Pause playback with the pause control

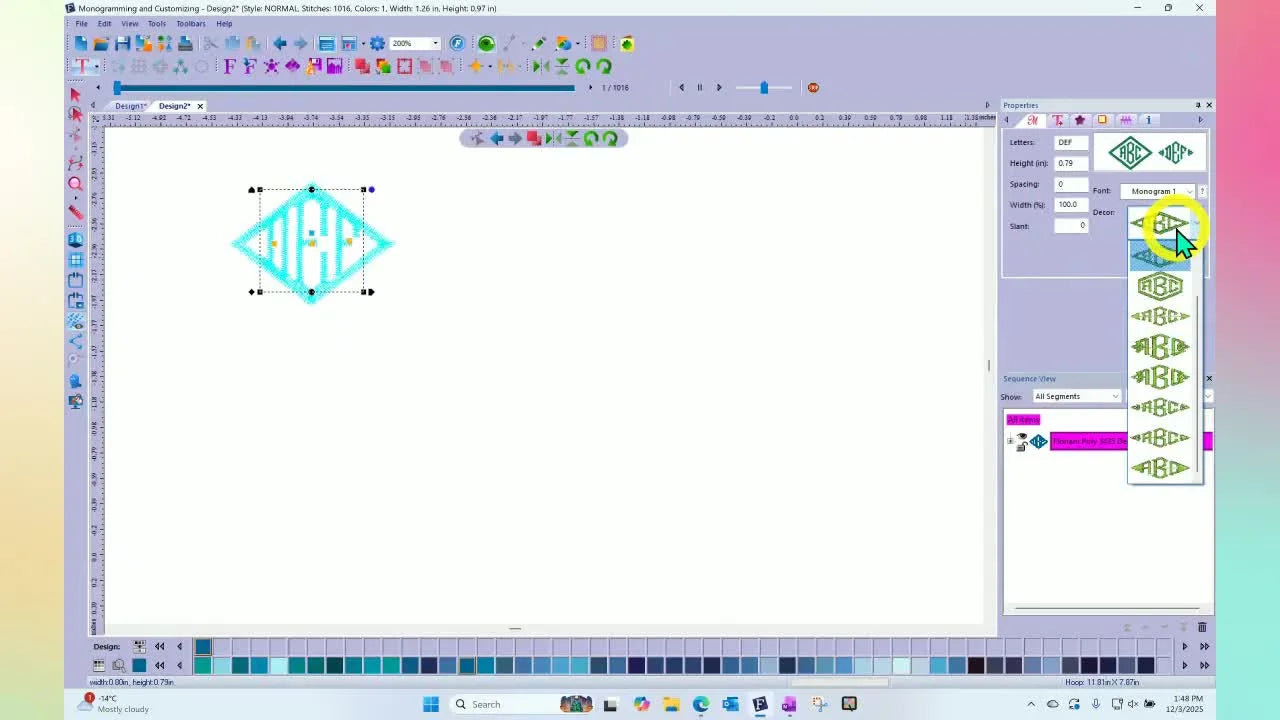(699, 87)
